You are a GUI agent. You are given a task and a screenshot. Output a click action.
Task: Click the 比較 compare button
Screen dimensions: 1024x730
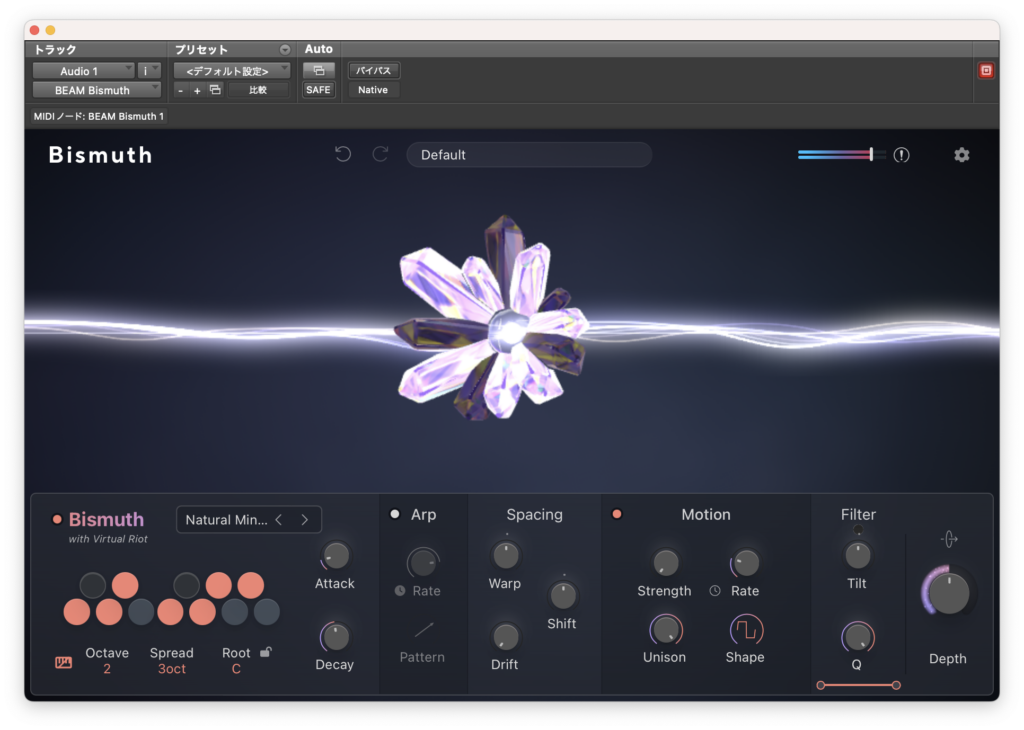point(258,90)
